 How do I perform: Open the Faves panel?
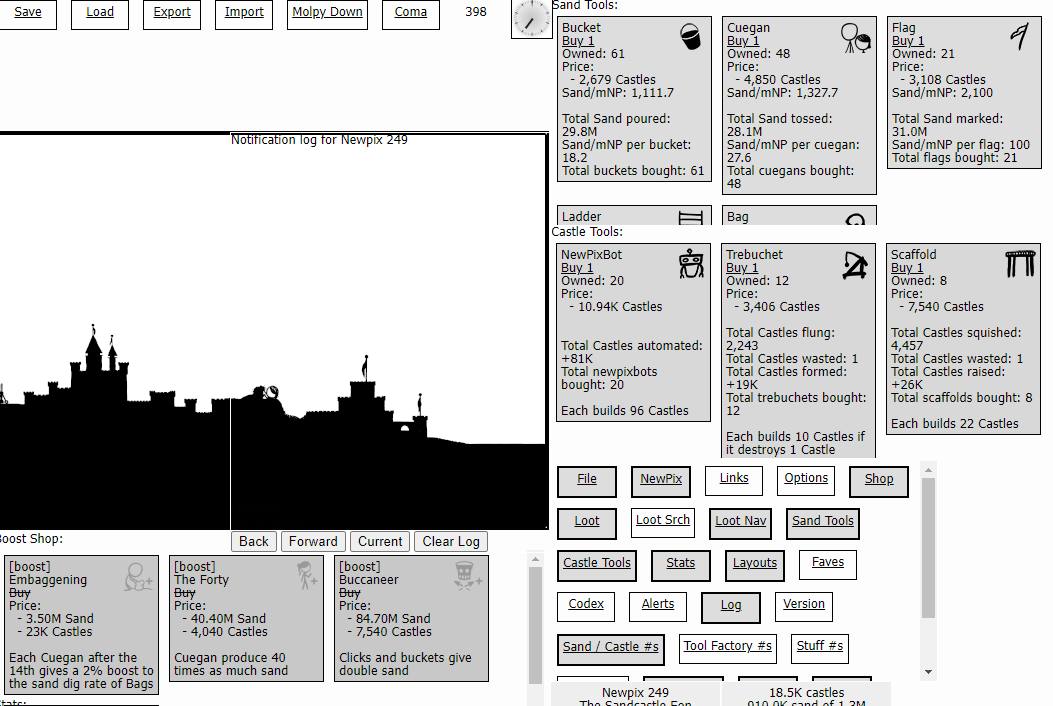pos(827,563)
